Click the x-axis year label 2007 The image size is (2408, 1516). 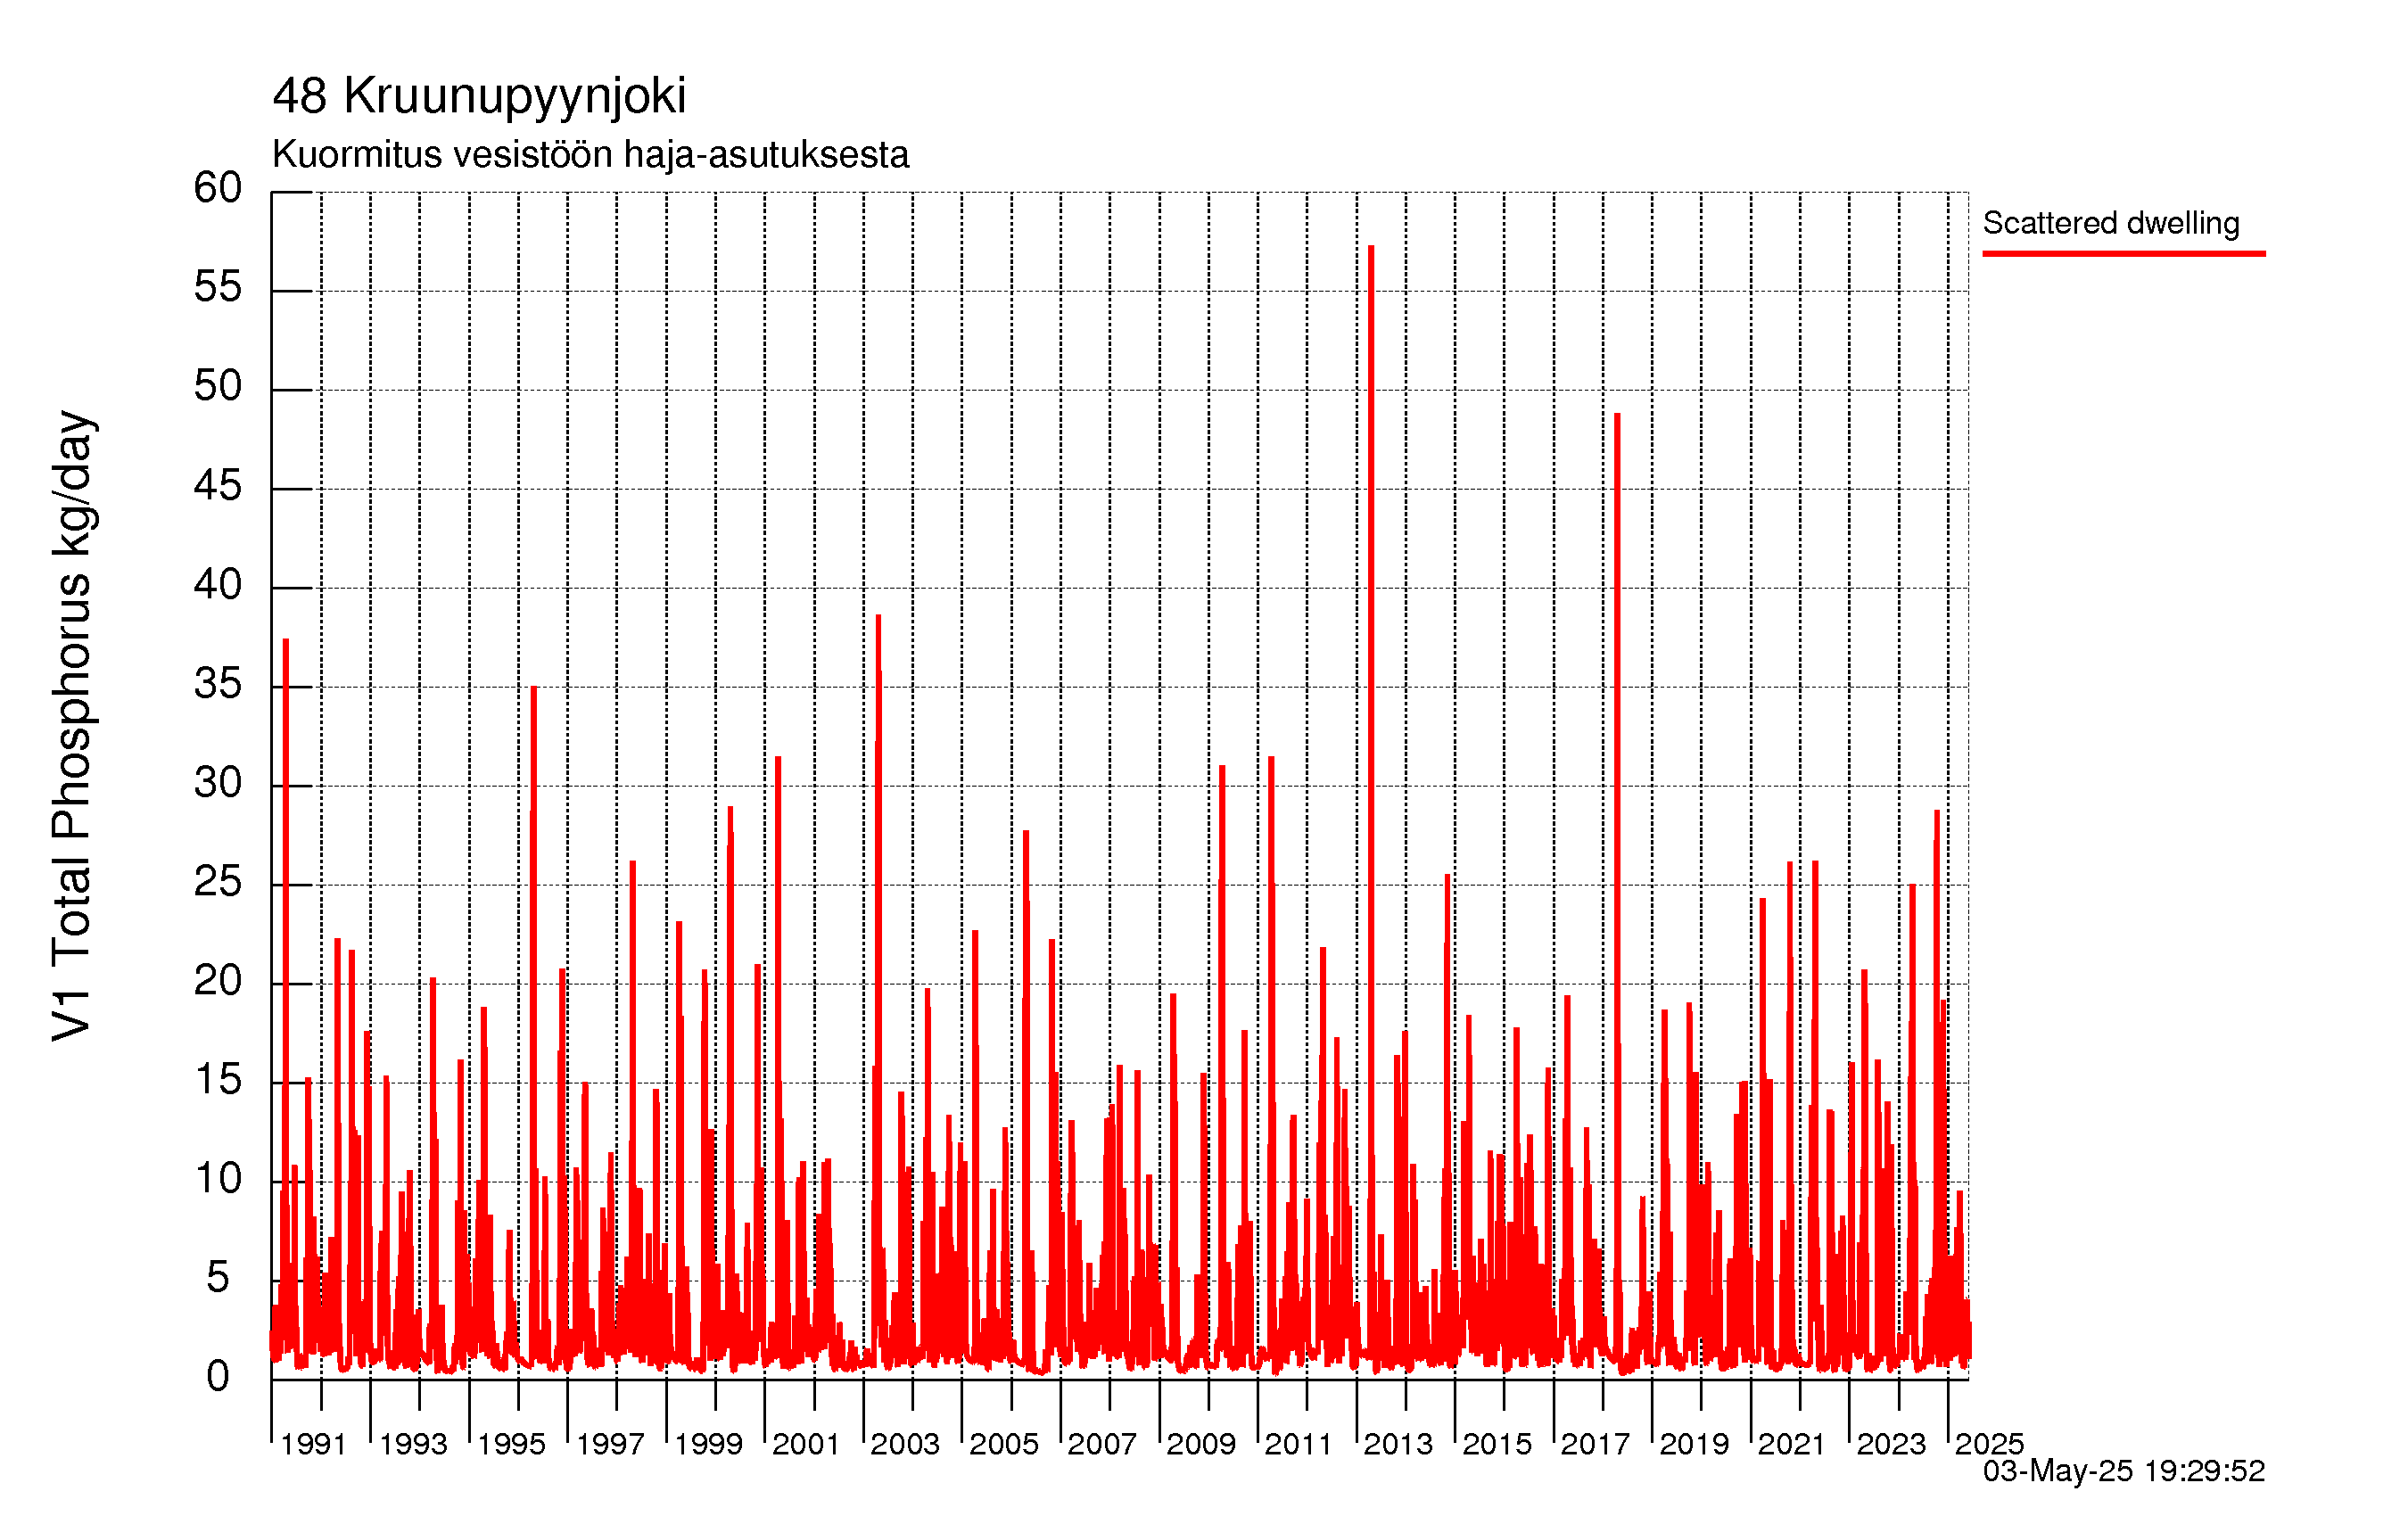1102,1444
